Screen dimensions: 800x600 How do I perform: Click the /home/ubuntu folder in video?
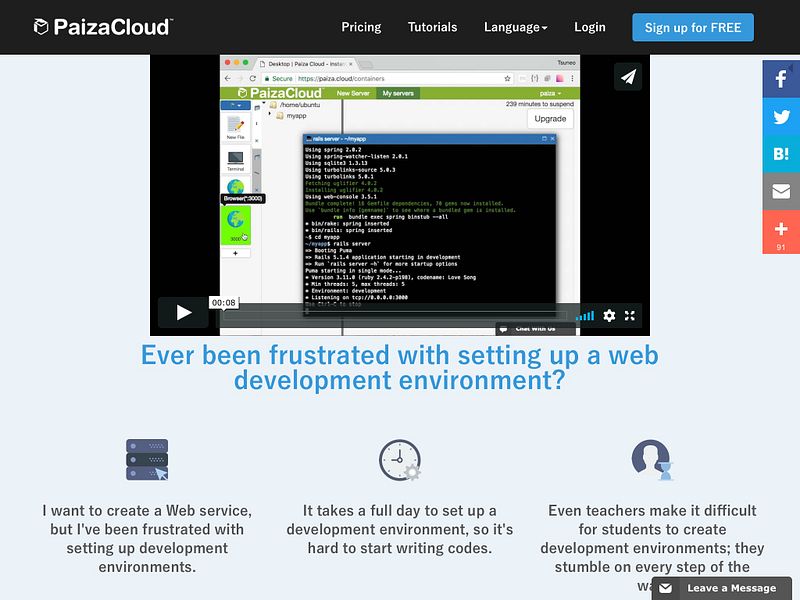click(295, 105)
